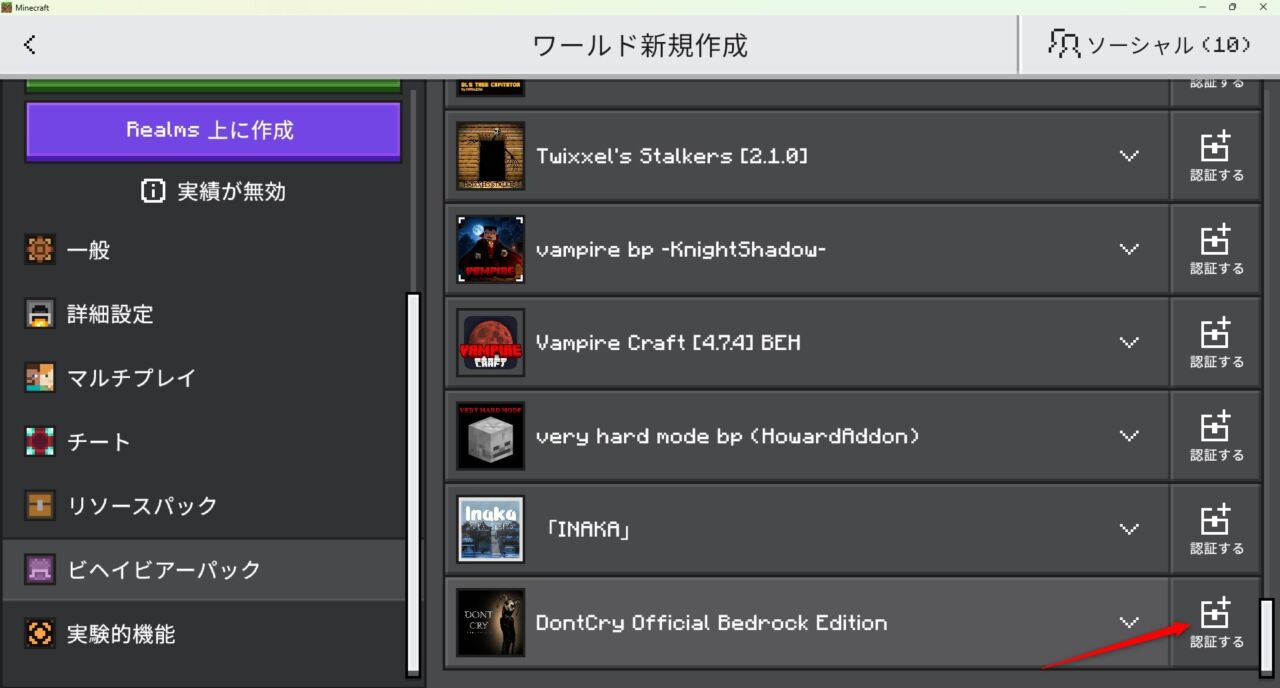Expand the 「INAKA」 pack details
This screenshot has height=688, width=1280.
1129,529
